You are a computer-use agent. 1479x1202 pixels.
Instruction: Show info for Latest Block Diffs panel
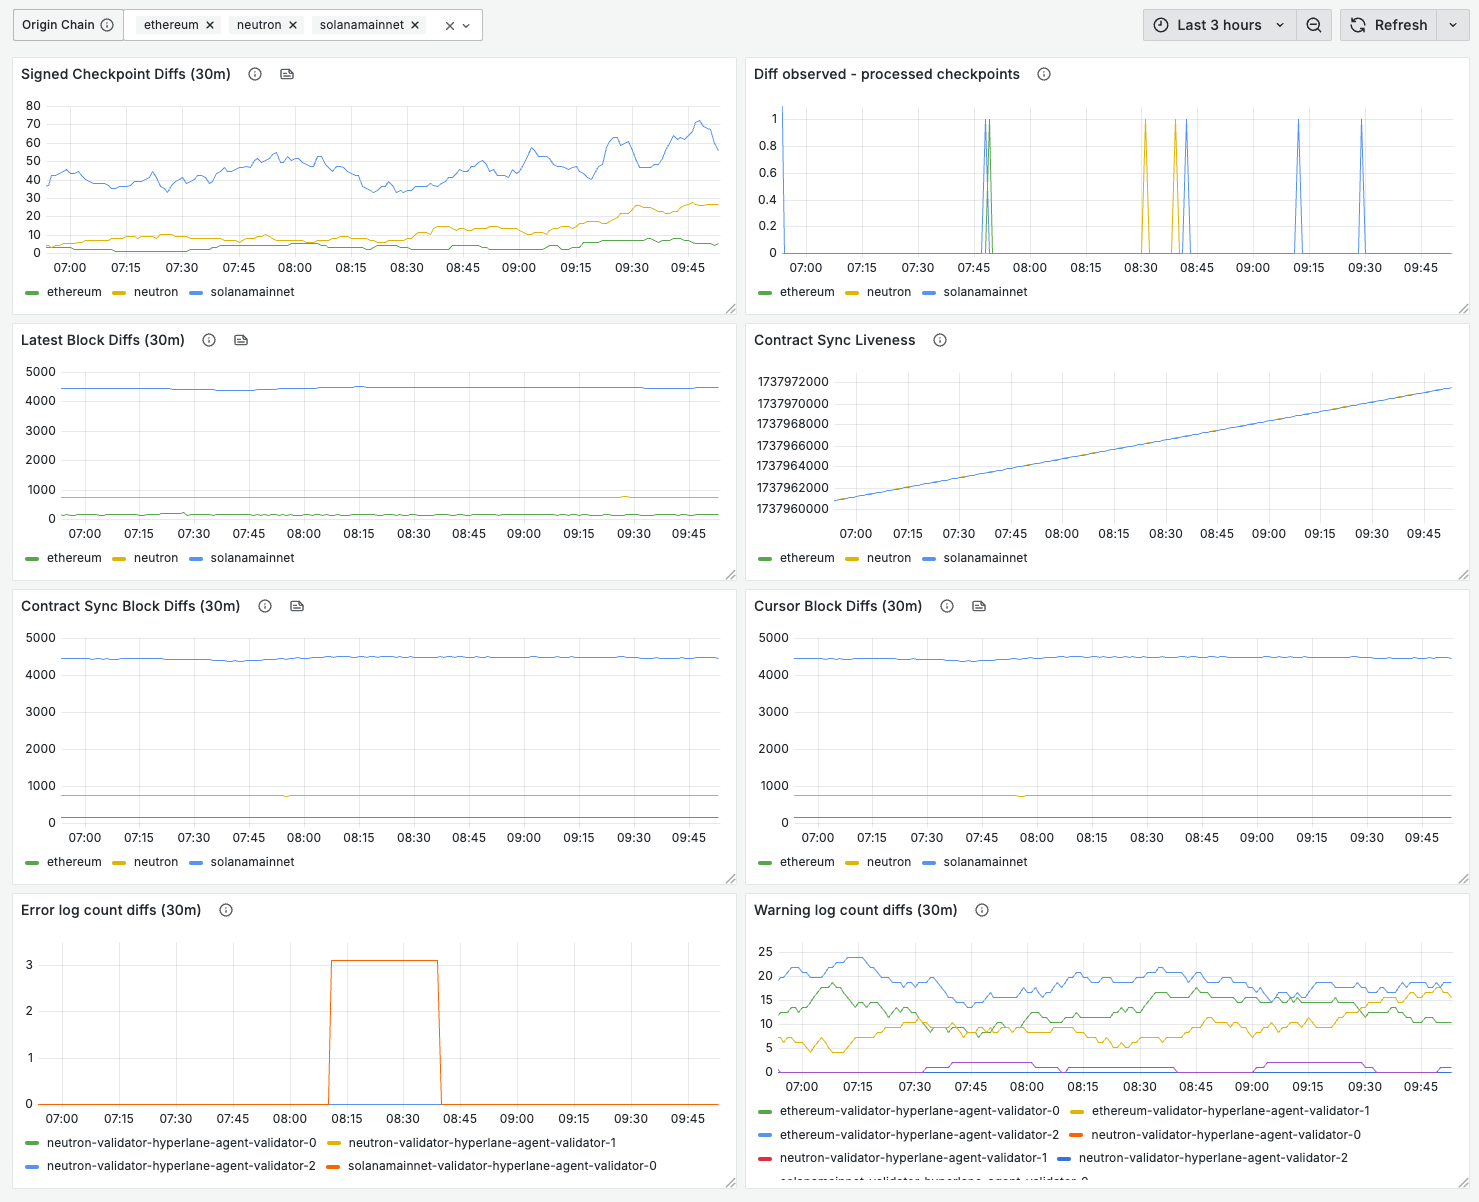click(x=209, y=340)
